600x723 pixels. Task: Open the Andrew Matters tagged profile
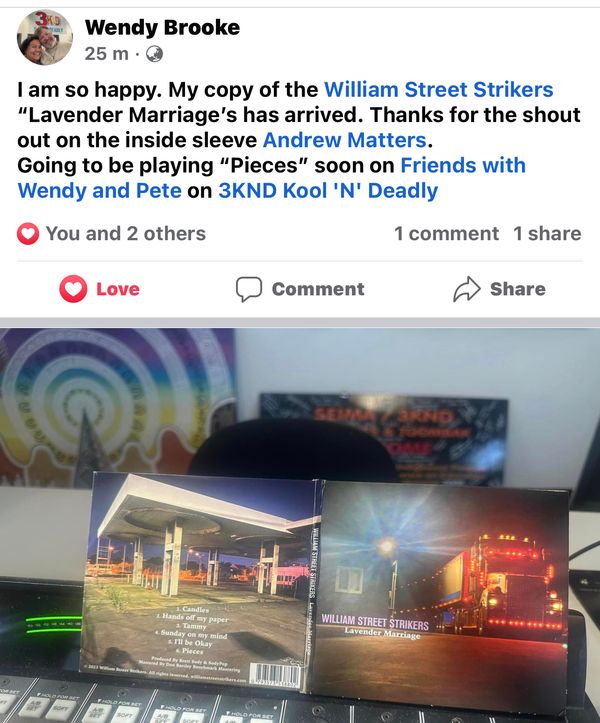click(345, 140)
